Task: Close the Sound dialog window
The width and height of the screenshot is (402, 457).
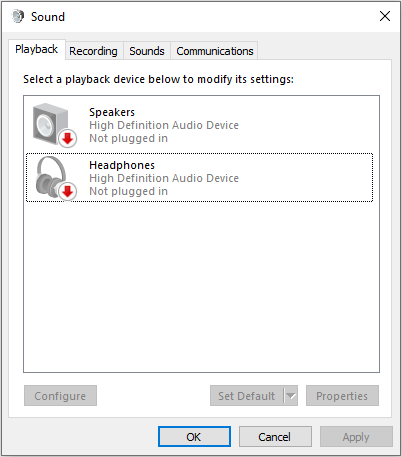Action: [x=385, y=16]
